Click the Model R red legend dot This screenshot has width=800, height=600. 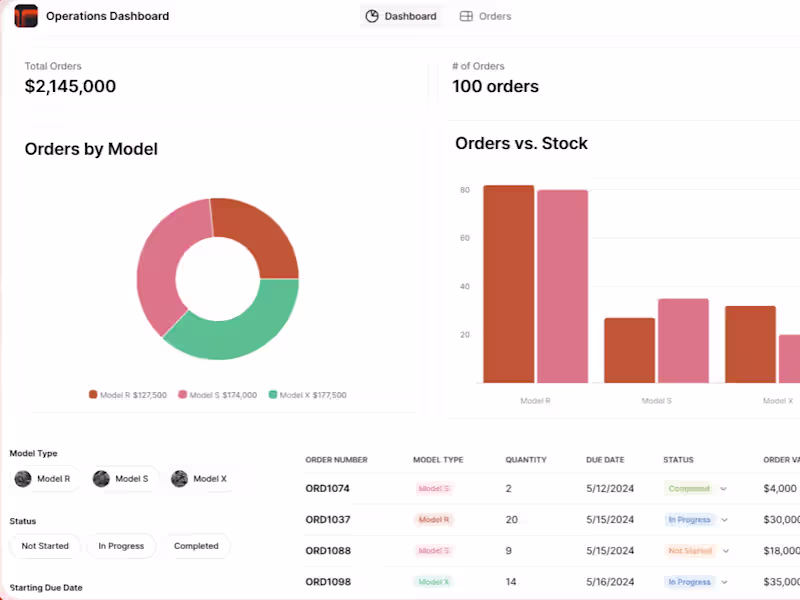(x=95, y=395)
